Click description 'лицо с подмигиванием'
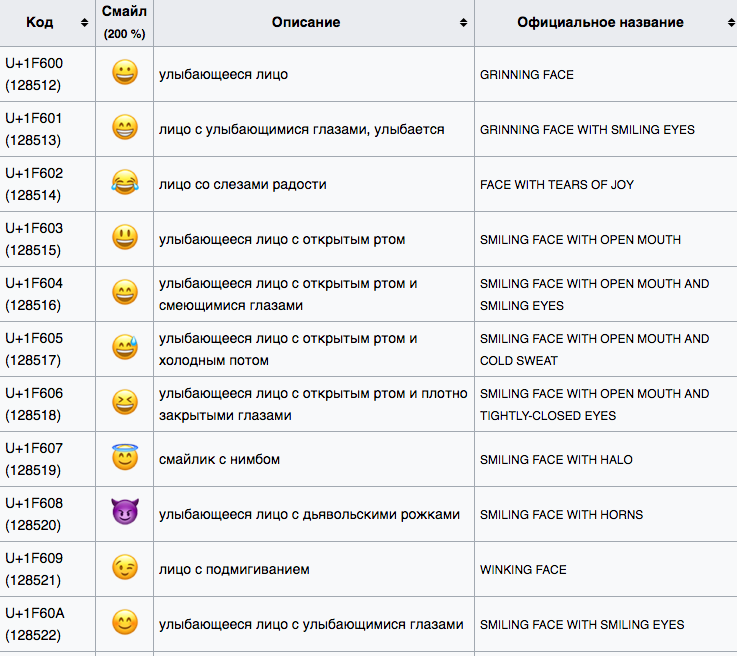Screen dimensions: 737x656 click(234, 570)
